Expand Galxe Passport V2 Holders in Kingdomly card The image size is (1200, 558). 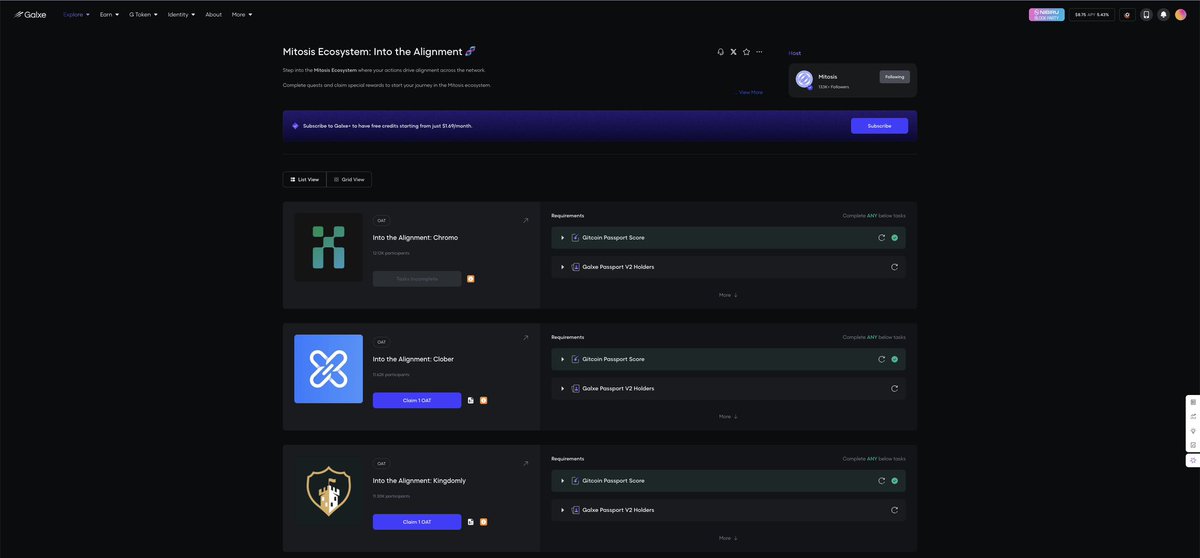click(563, 510)
